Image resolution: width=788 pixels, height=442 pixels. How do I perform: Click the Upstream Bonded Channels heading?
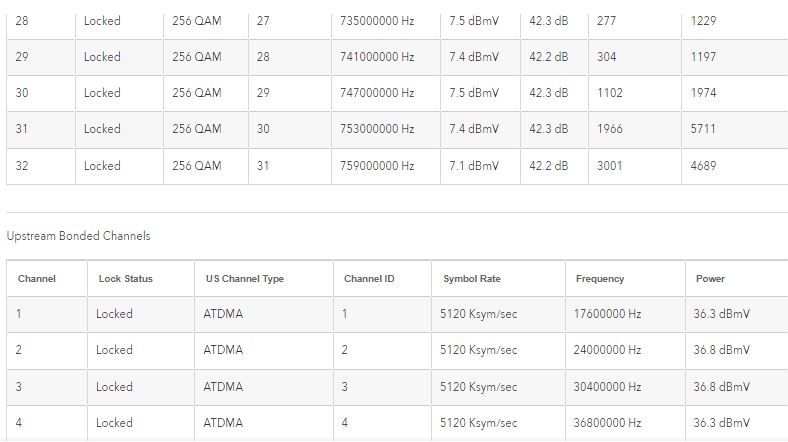click(x=78, y=236)
